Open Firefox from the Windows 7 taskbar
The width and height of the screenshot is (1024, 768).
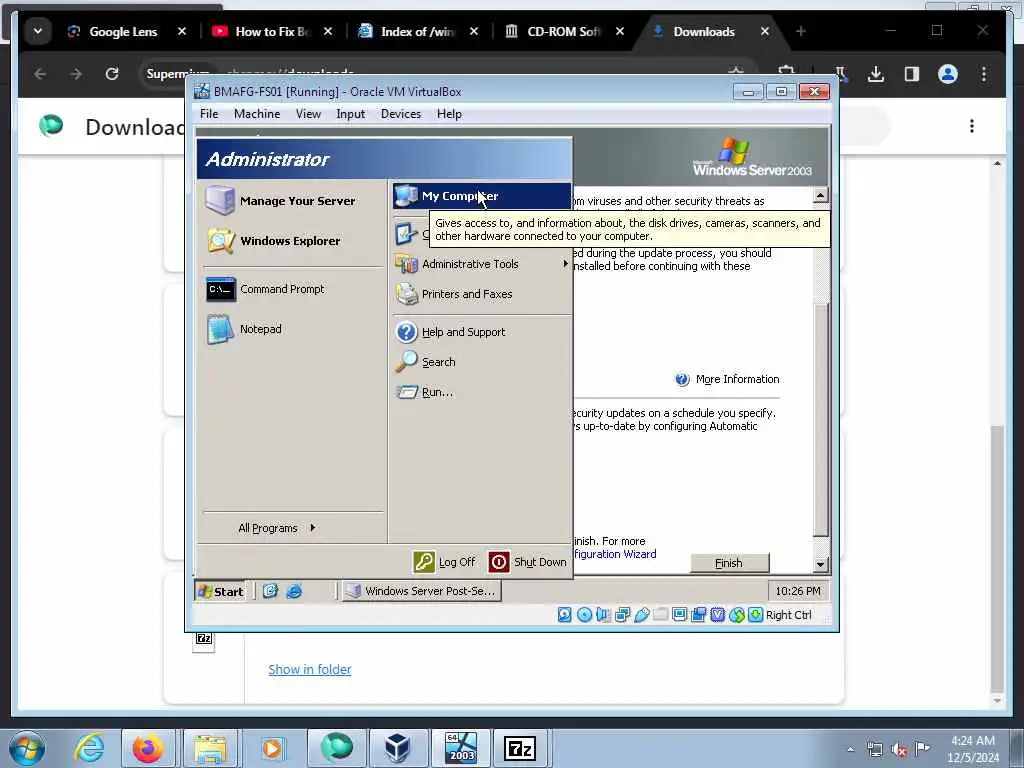coord(148,748)
